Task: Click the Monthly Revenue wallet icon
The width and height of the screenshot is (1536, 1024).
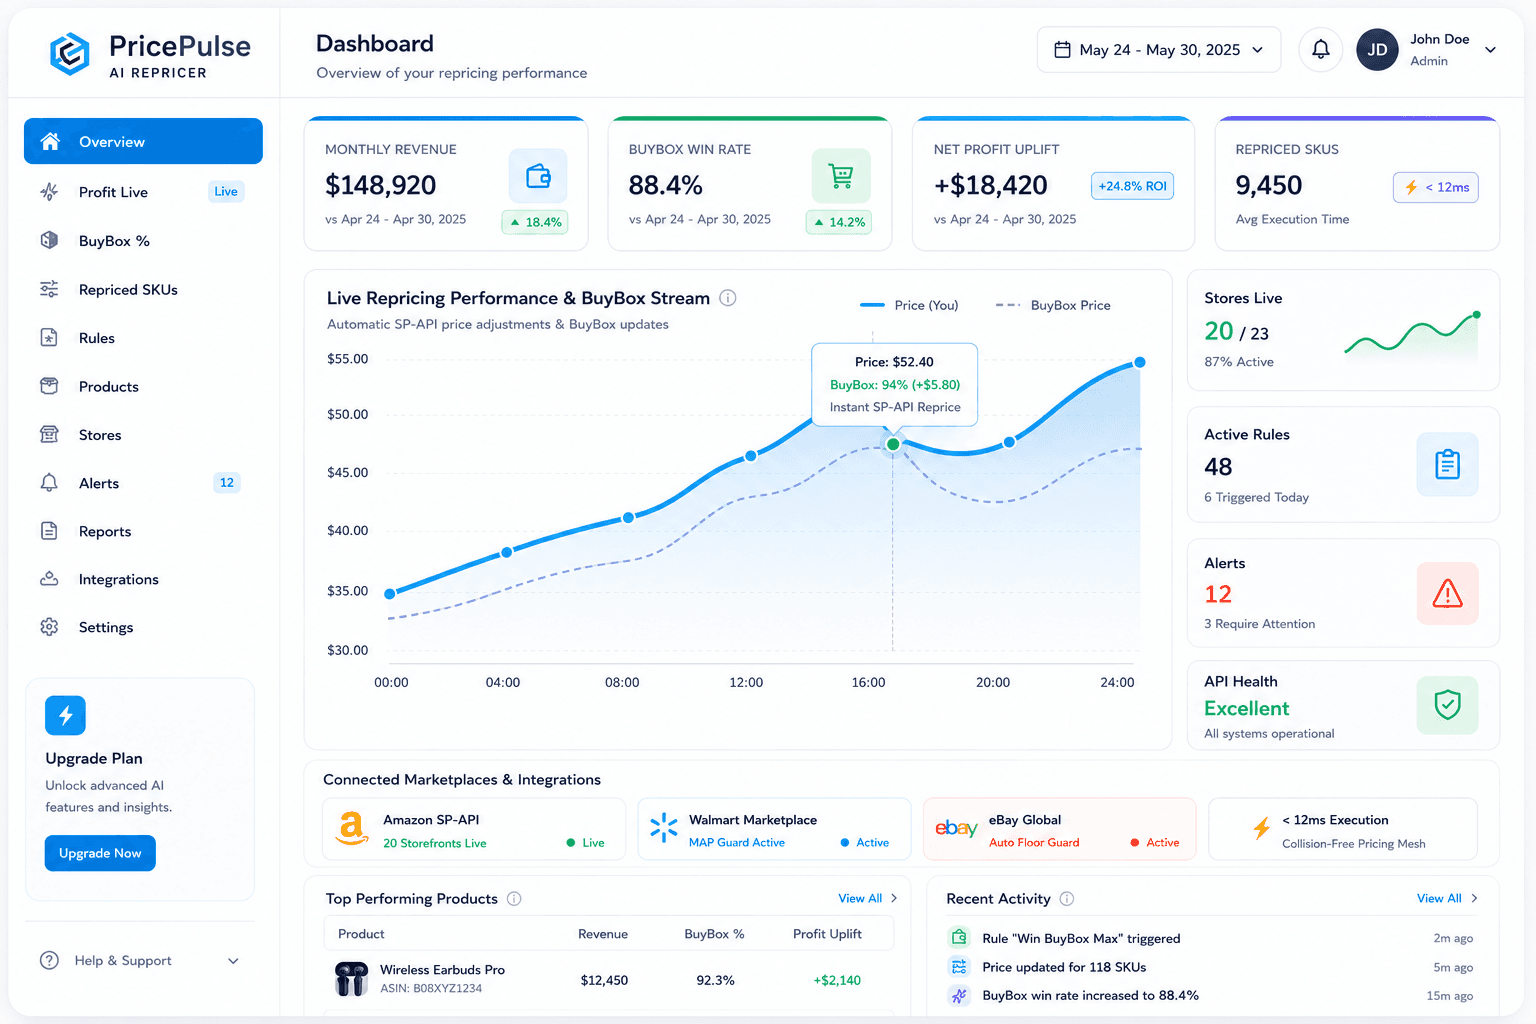Action: tap(538, 176)
